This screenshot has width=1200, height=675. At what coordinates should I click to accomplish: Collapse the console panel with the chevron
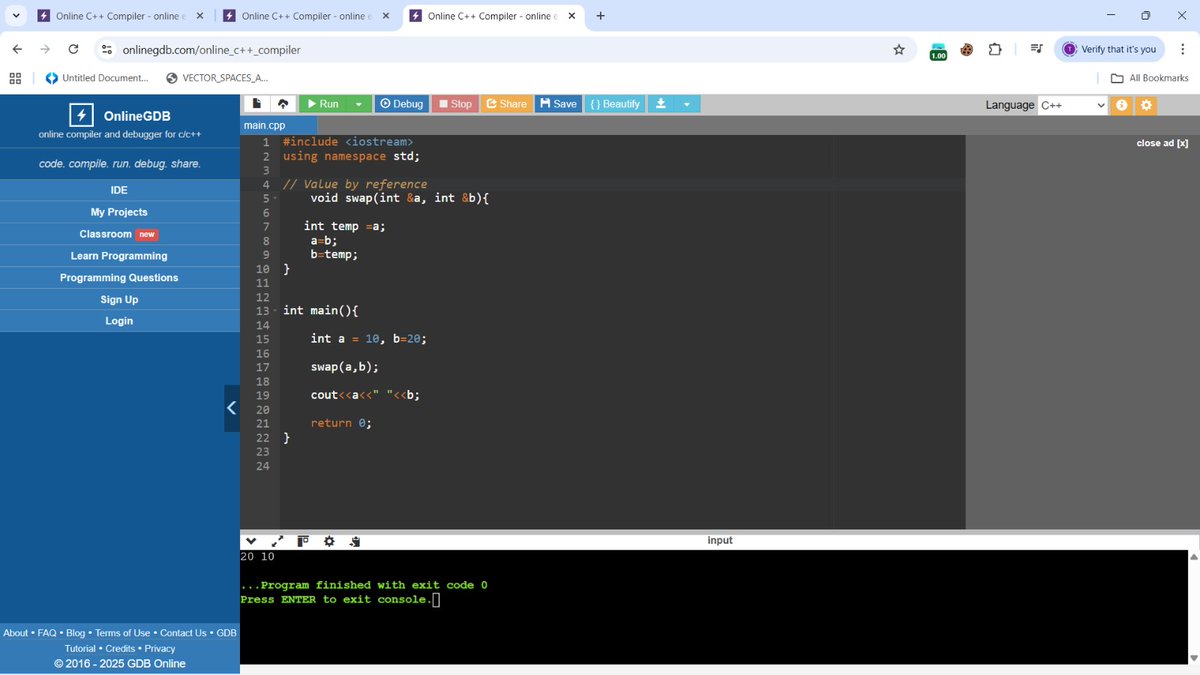point(251,540)
